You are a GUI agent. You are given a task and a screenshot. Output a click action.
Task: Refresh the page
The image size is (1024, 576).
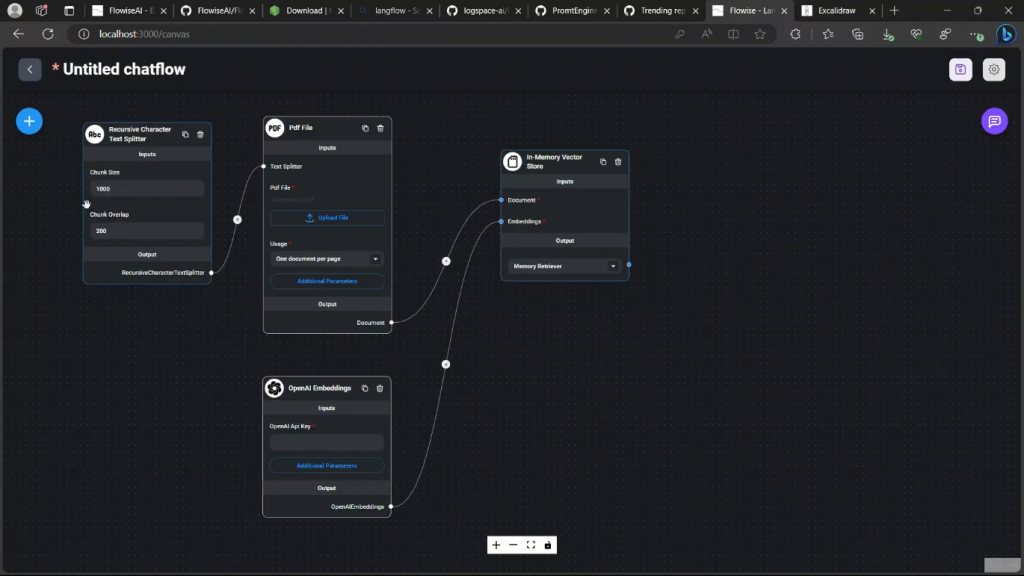(48, 34)
